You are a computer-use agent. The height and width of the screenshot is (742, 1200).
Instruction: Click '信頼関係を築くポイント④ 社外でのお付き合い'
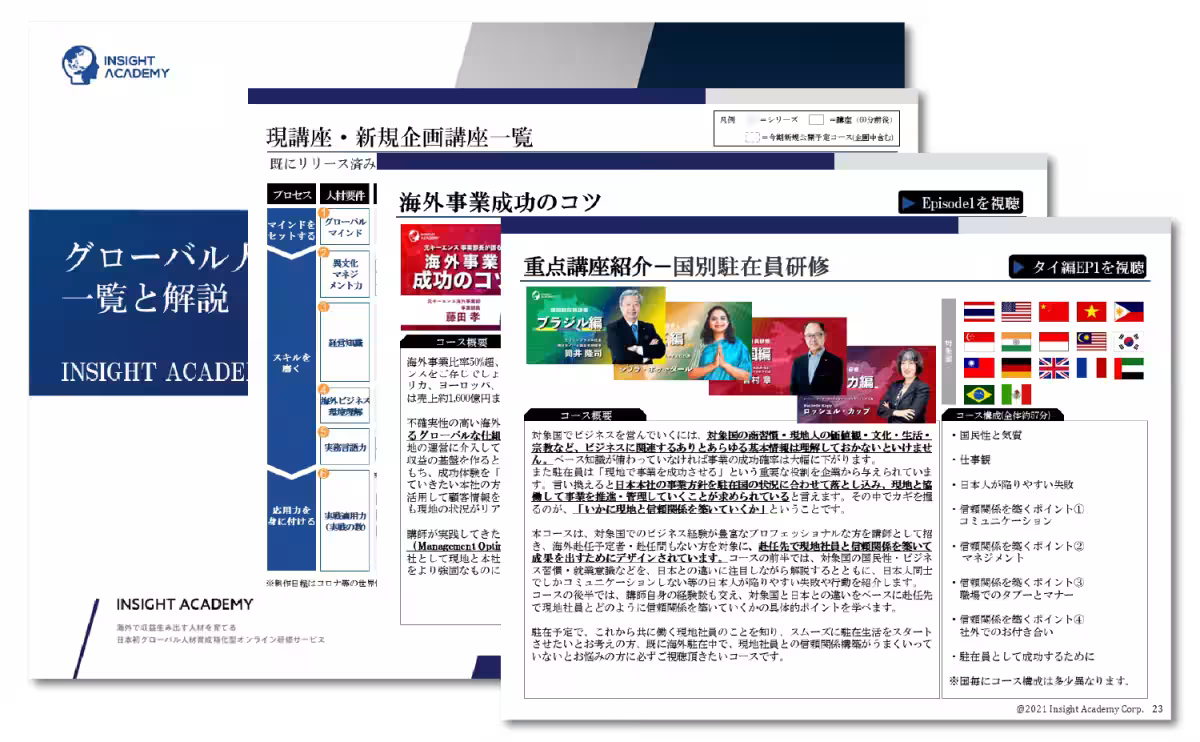[x=1017, y=626]
